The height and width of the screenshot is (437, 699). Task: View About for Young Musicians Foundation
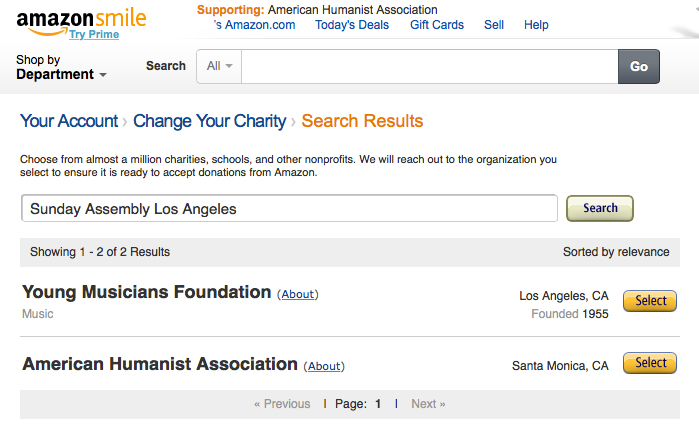pos(297,294)
